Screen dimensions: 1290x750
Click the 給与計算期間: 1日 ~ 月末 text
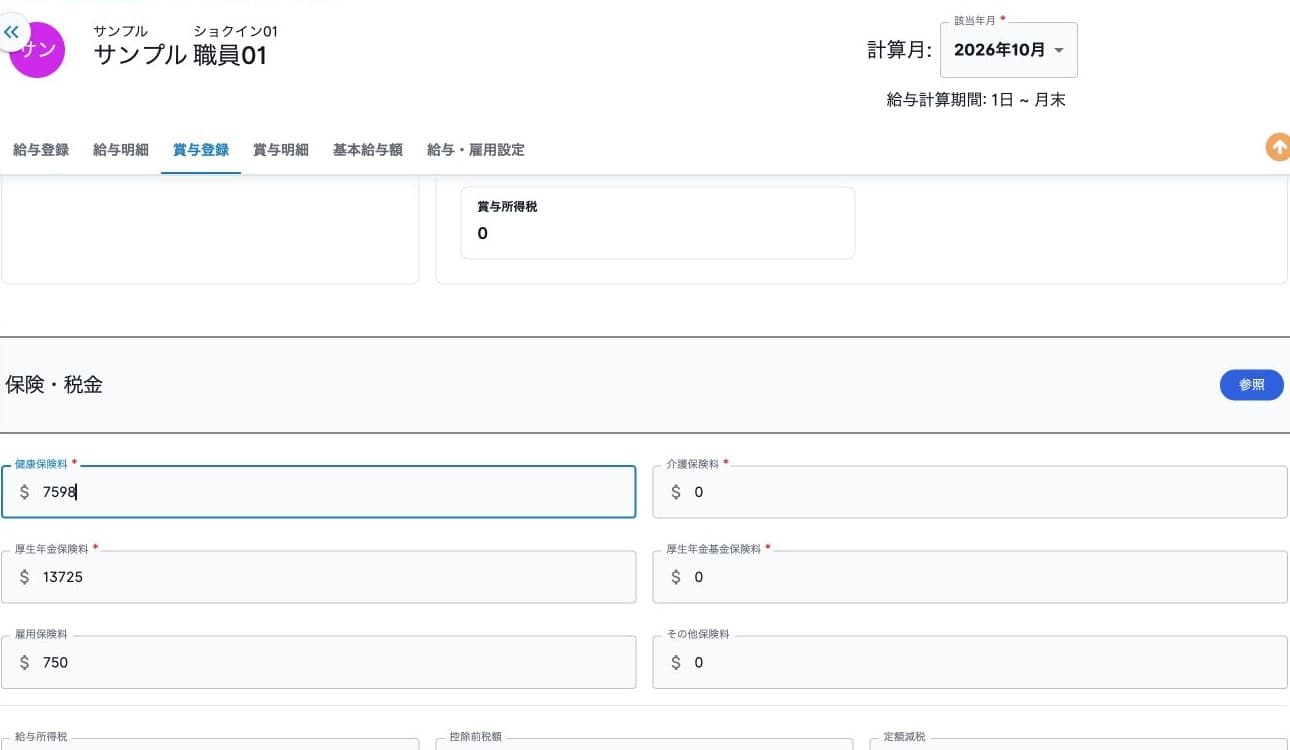[976, 100]
